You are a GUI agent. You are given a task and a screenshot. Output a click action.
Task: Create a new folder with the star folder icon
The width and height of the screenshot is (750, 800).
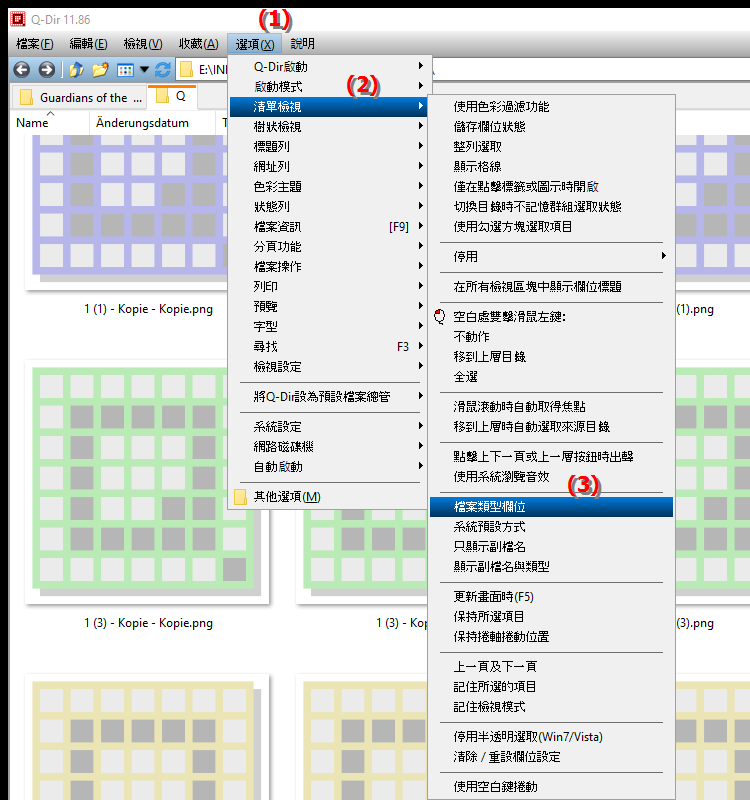tap(101, 69)
